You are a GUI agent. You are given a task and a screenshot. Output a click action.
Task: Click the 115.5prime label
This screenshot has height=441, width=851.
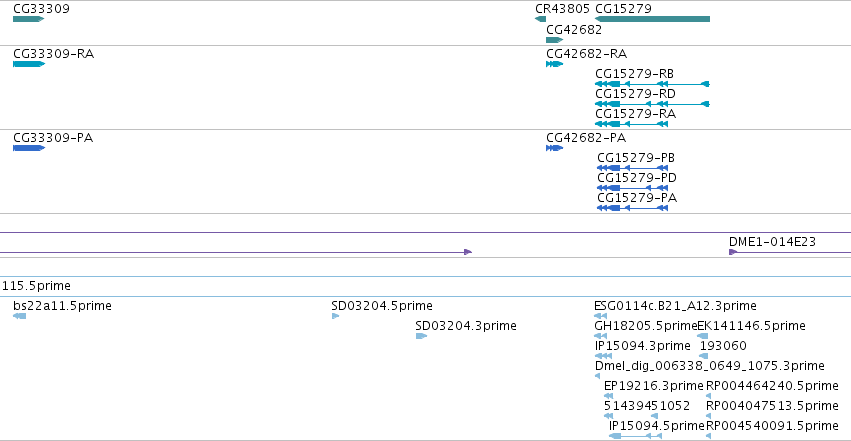(x=36, y=286)
